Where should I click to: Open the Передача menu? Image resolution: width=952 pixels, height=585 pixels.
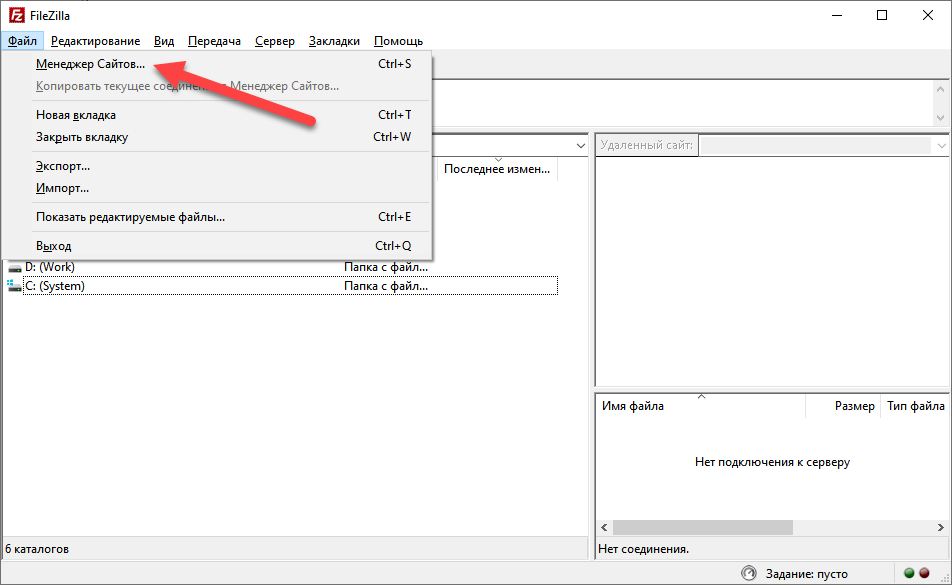point(214,41)
